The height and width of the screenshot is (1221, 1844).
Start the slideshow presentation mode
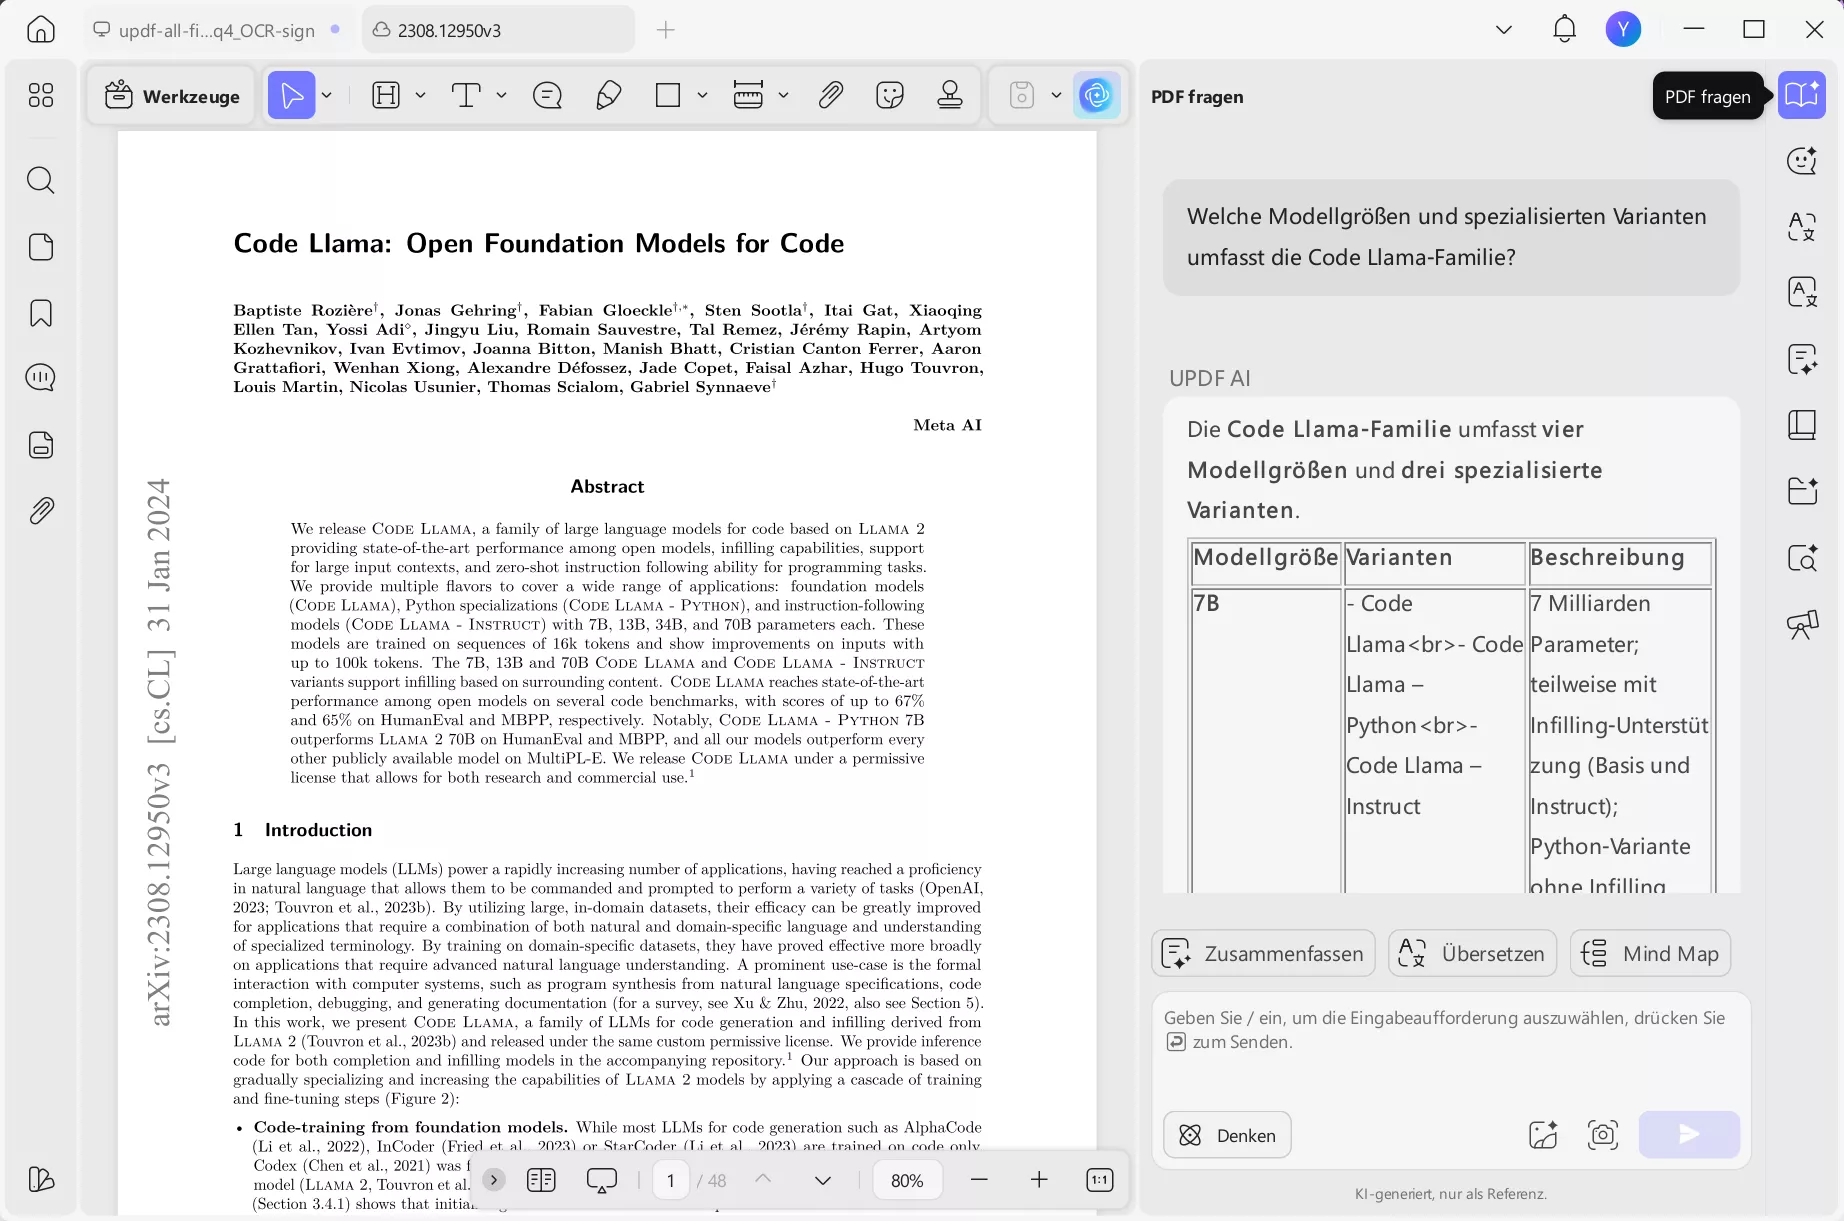(602, 1180)
